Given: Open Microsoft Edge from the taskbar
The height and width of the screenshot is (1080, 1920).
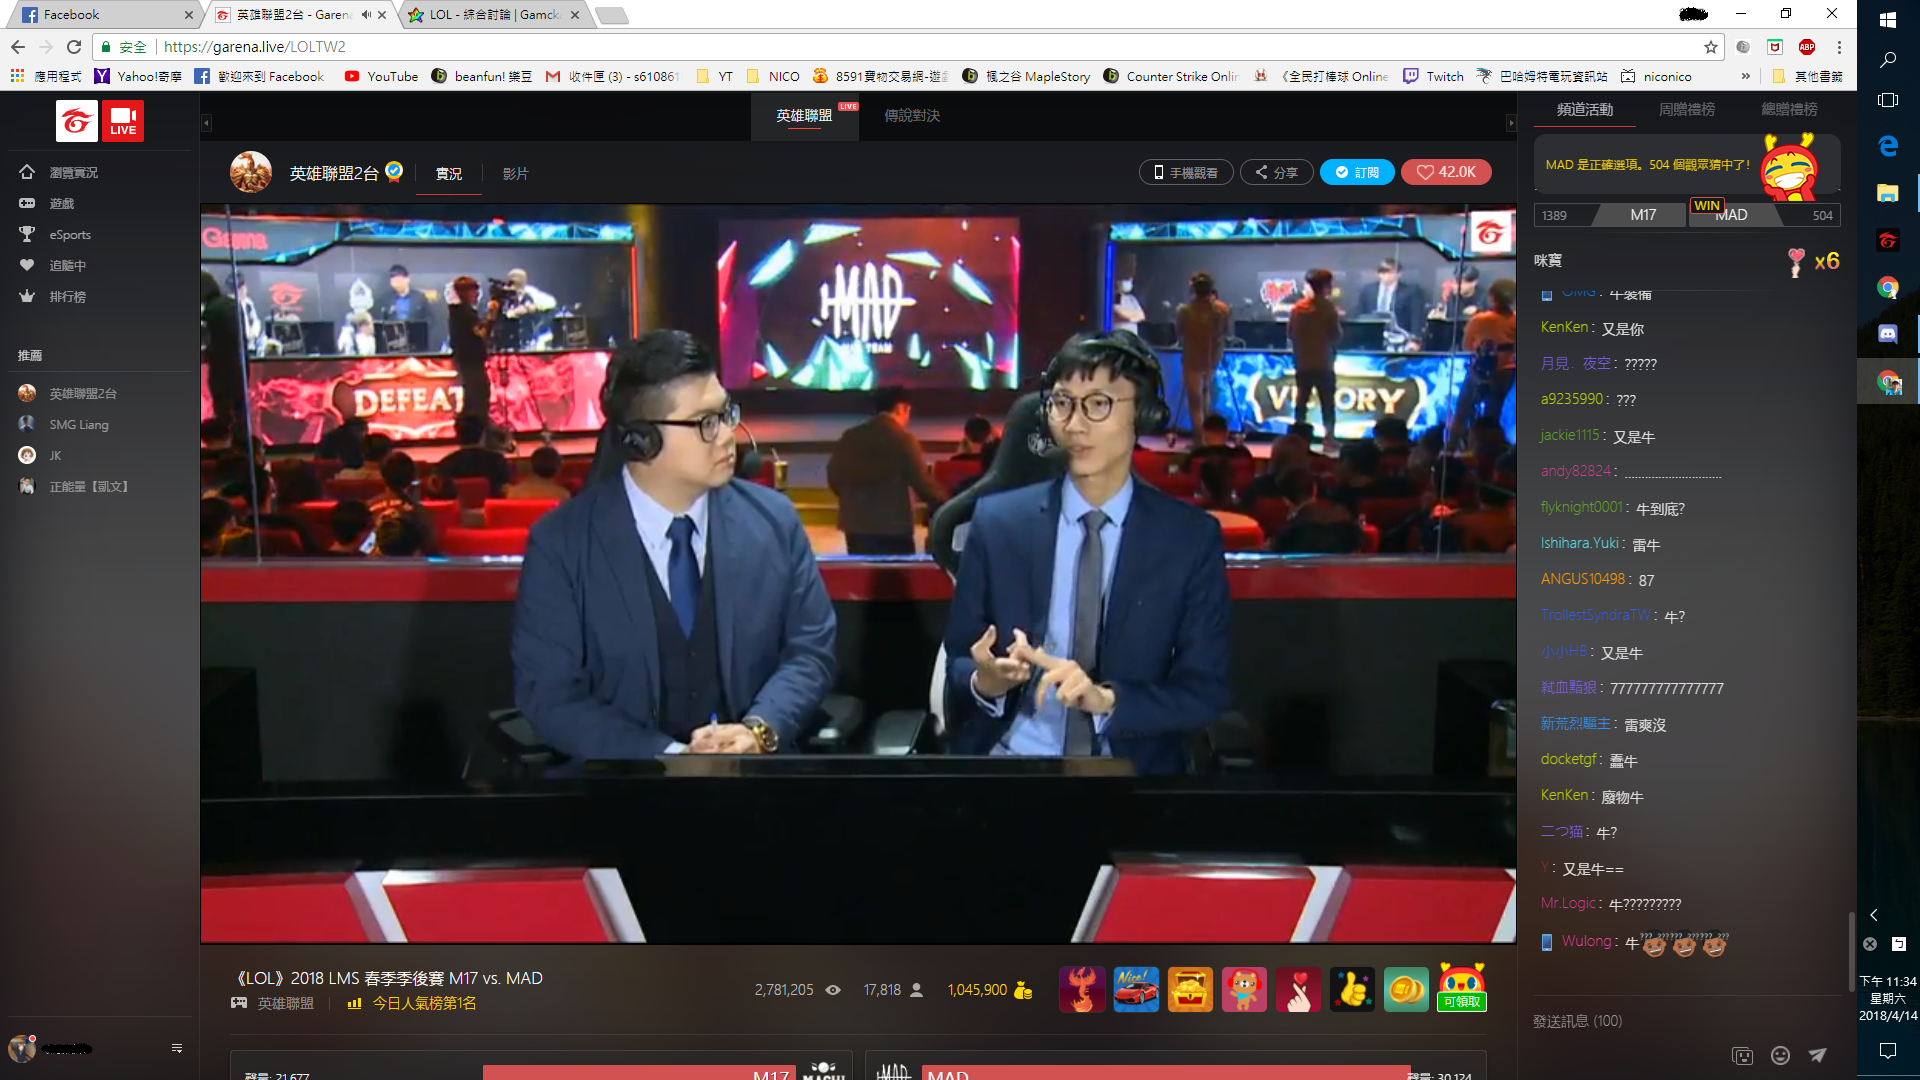Looking at the screenshot, I should (x=1888, y=146).
